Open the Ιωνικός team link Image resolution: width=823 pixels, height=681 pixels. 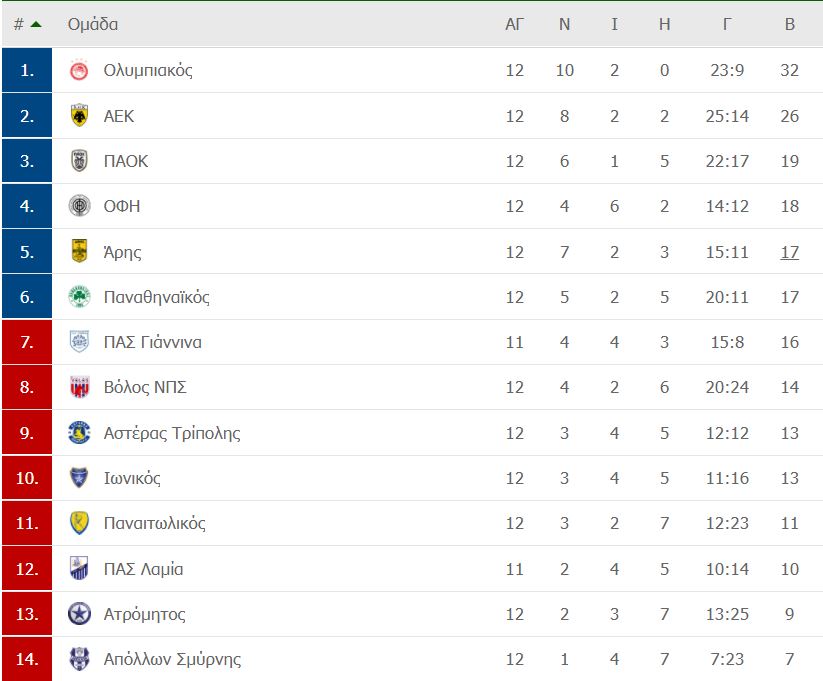[x=132, y=478]
